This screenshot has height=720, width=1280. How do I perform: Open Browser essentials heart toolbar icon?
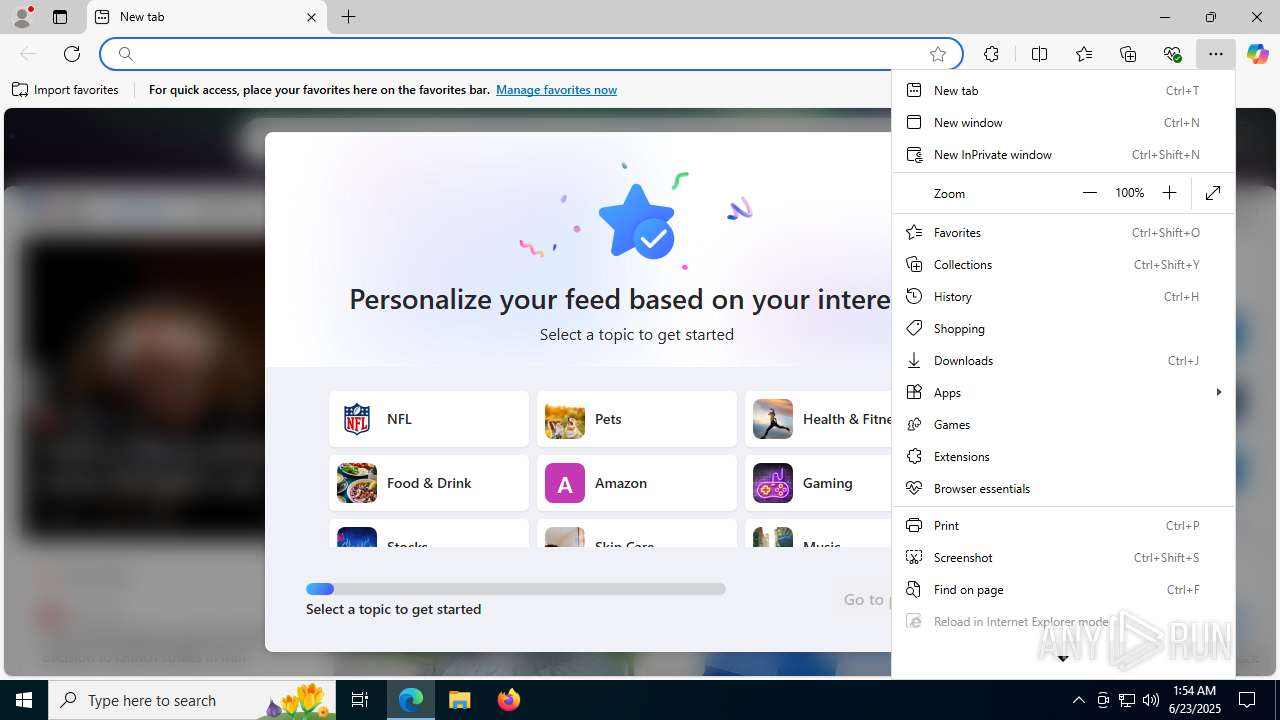(x=1172, y=54)
